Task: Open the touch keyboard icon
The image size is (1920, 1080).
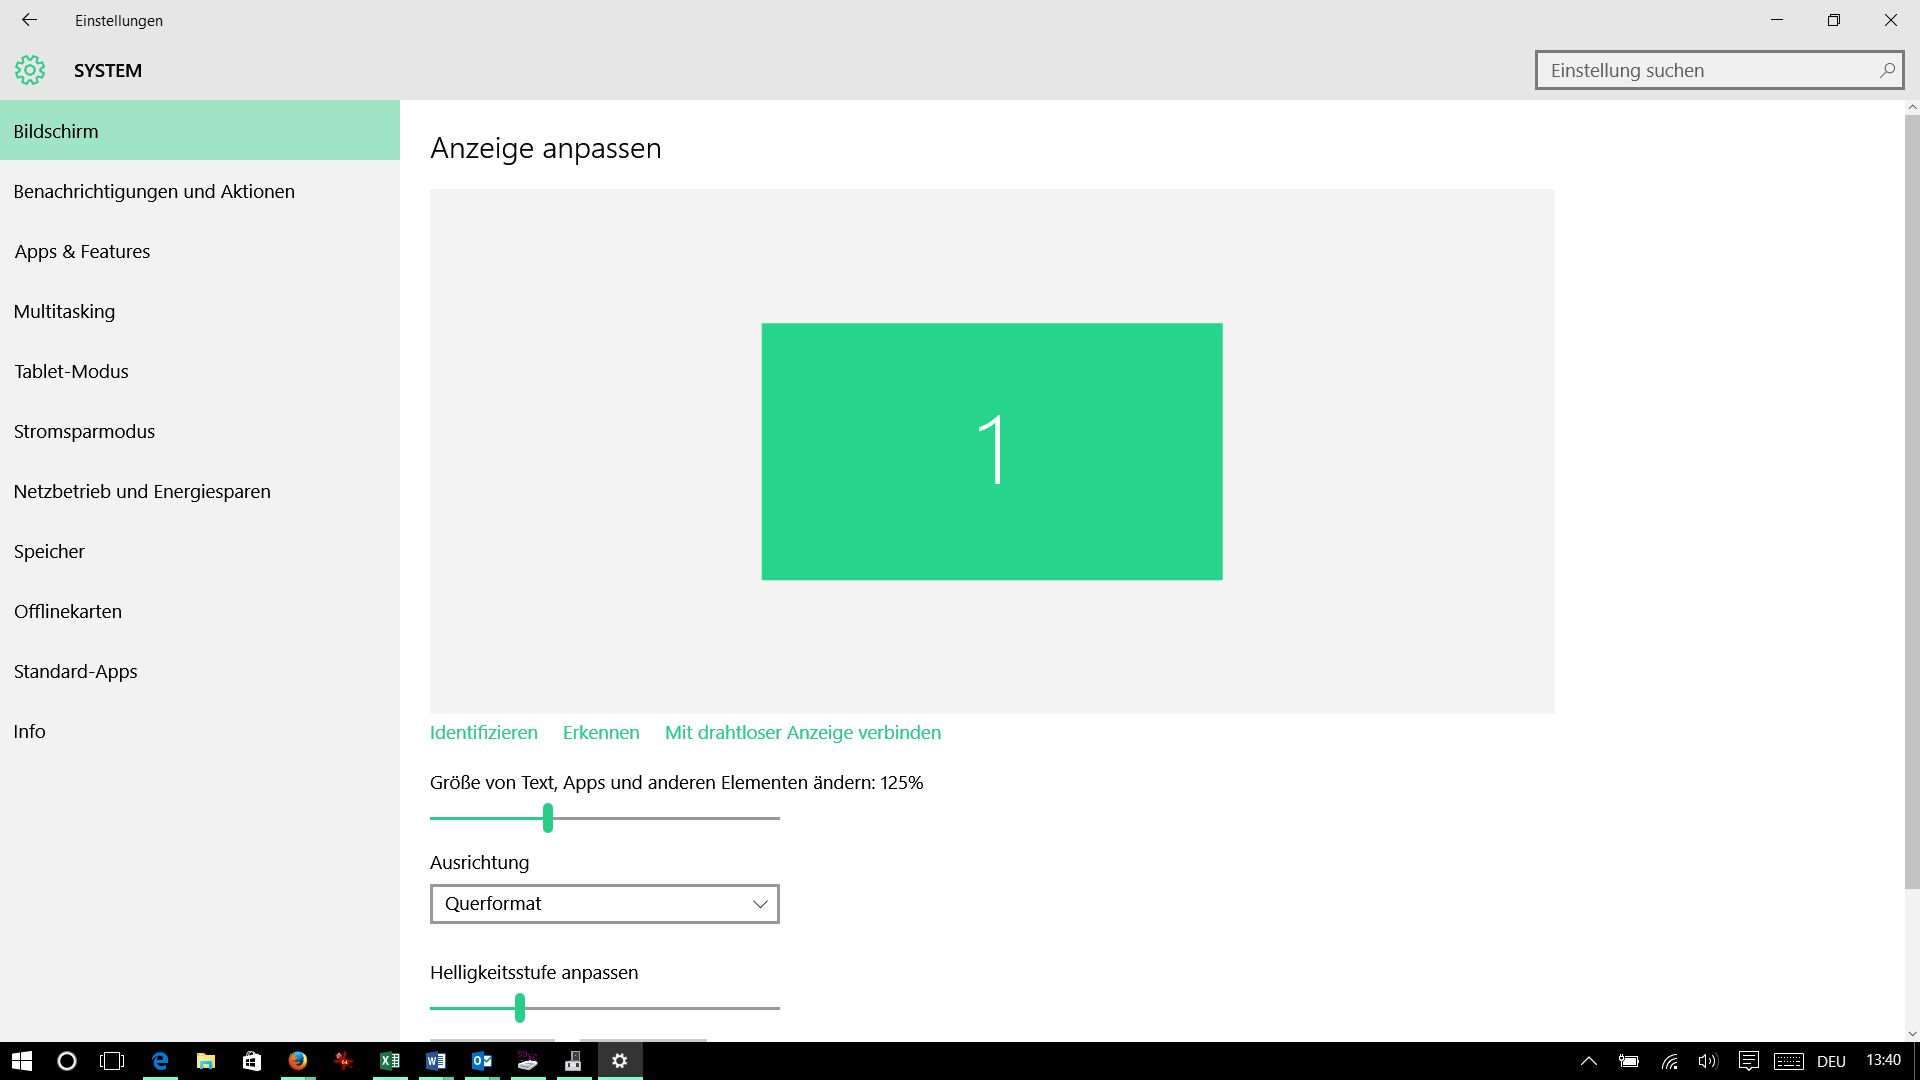Action: tap(1788, 1061)
